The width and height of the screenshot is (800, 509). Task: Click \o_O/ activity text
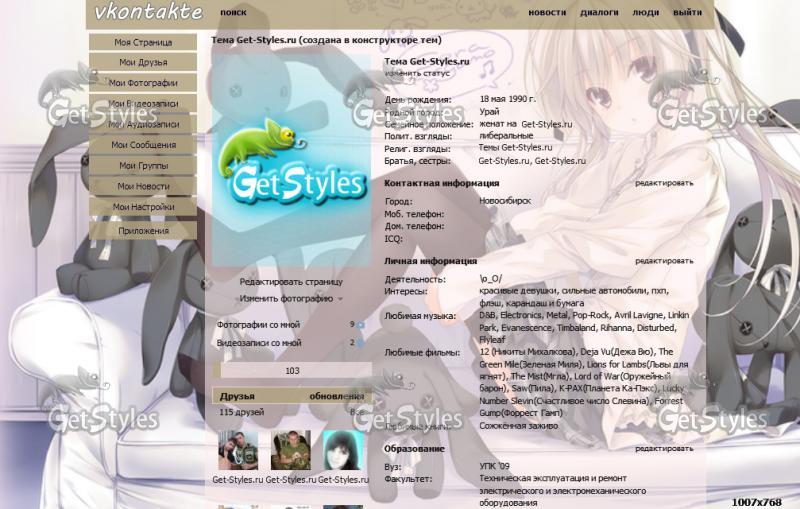[491, 279]
